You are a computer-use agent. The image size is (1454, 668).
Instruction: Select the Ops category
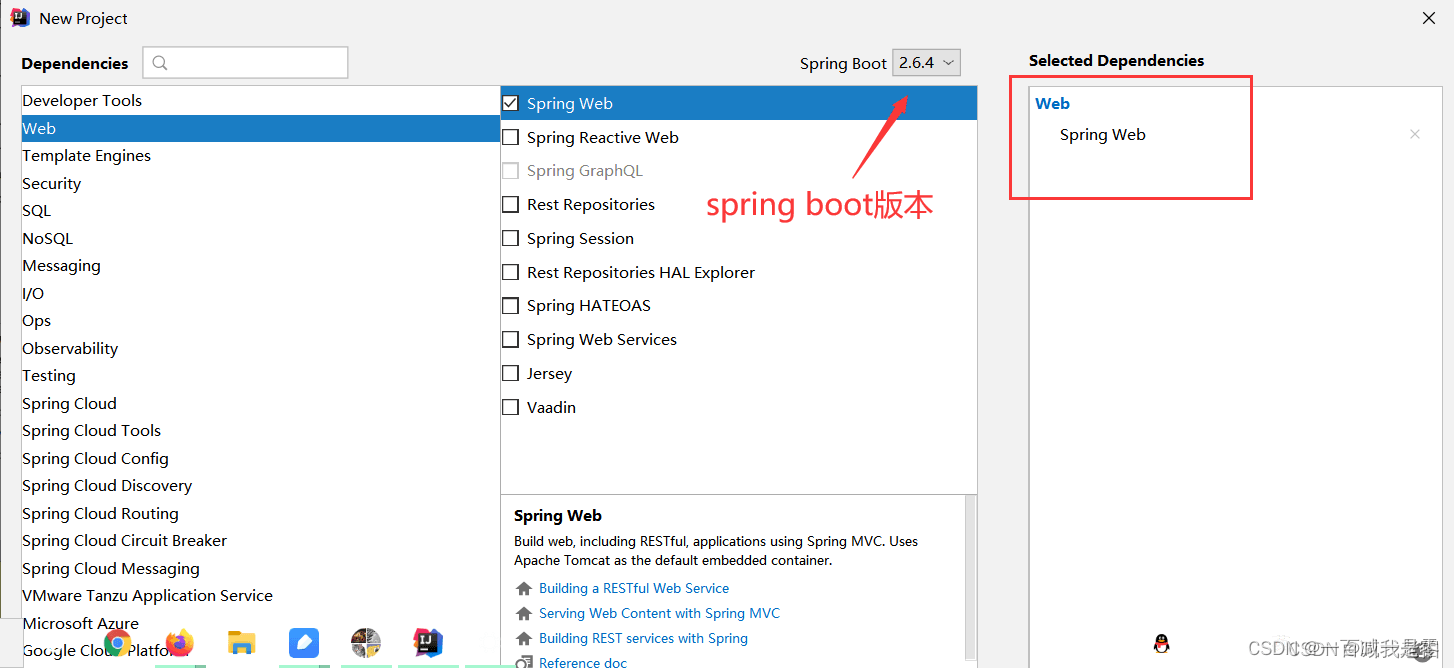click(x=260, y=320)
